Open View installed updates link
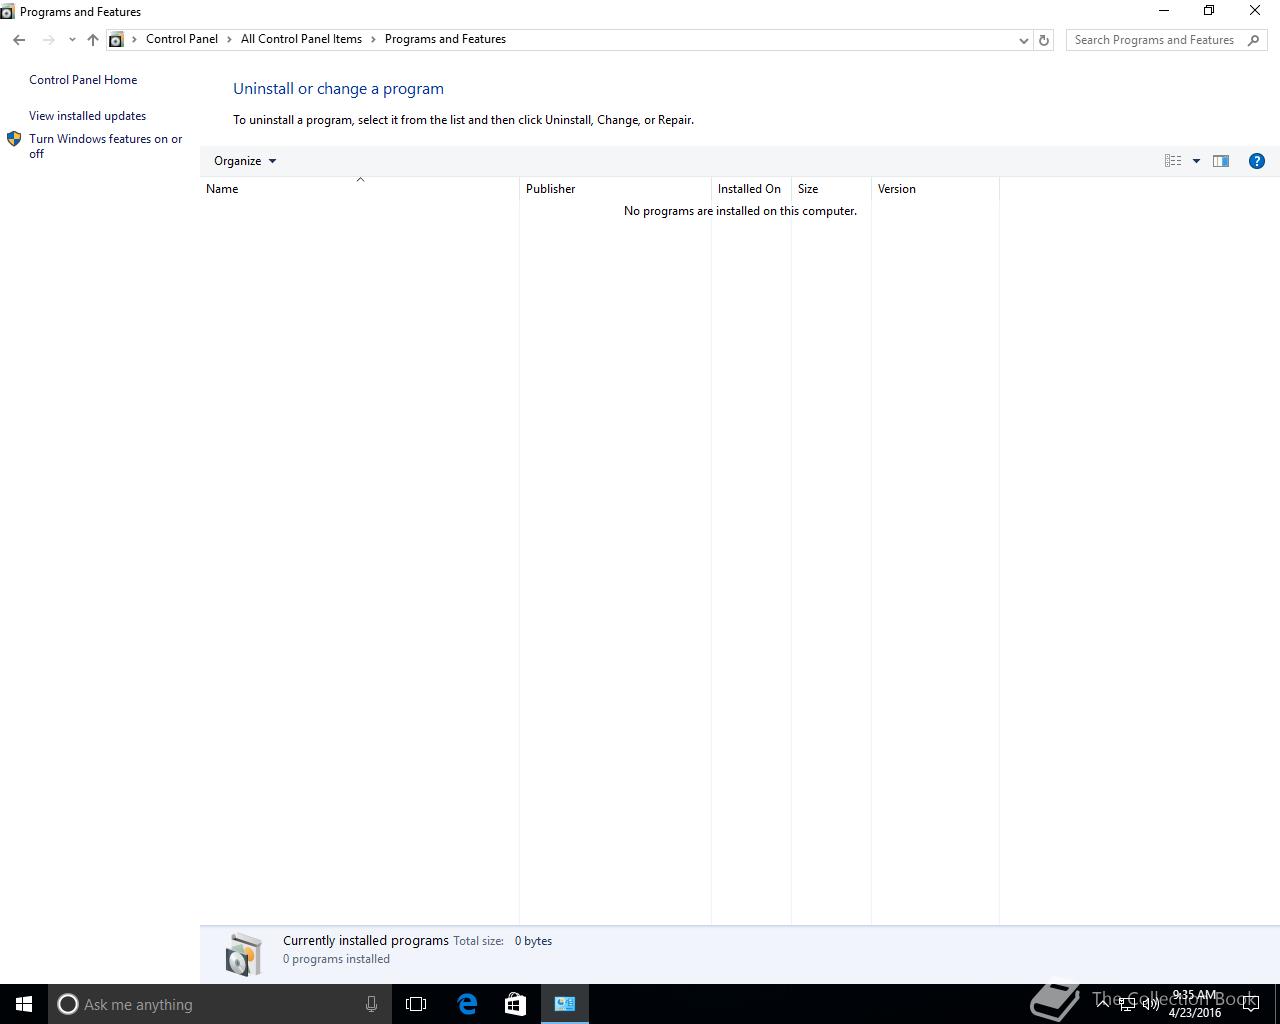 pos(87,116)
